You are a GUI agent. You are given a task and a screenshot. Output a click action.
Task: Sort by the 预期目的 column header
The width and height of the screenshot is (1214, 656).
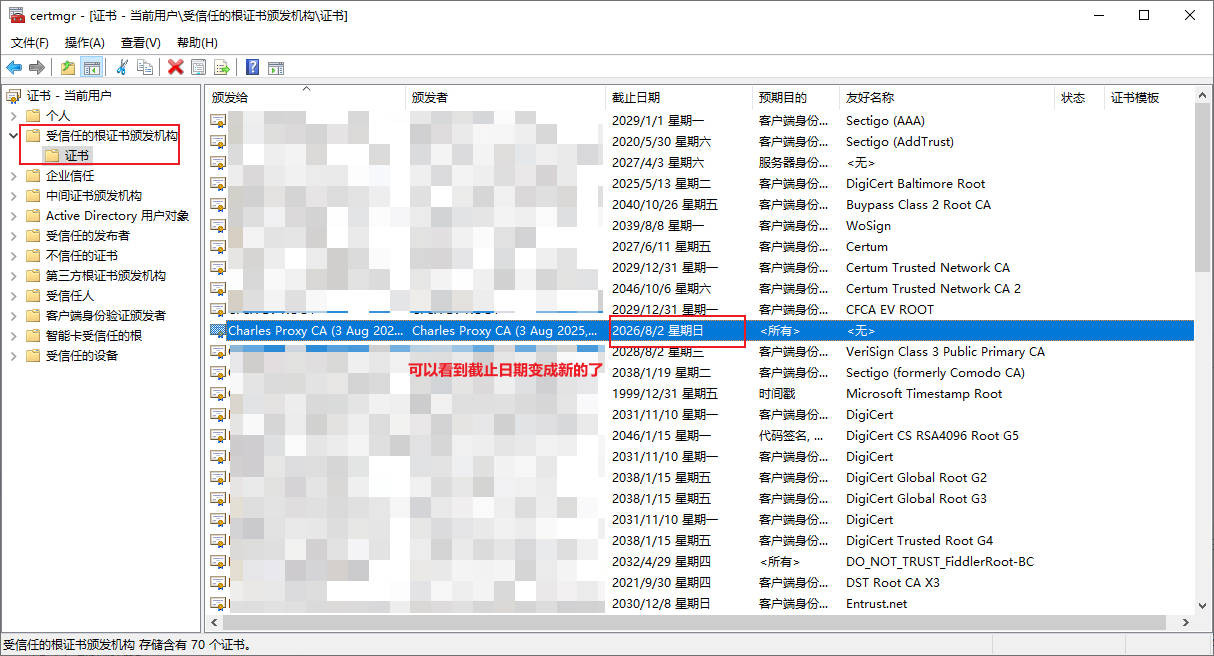(x=796, y=98)
